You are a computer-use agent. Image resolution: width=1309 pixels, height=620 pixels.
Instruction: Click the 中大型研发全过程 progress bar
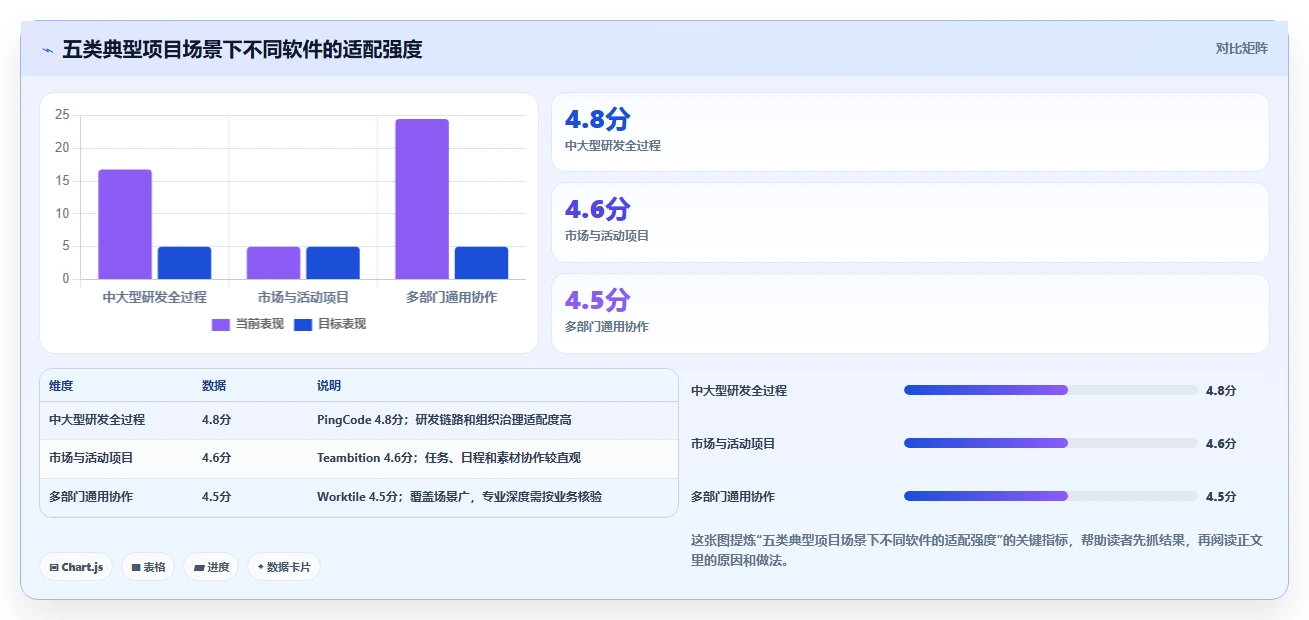pyautogui.click(x=1050, y=390)
